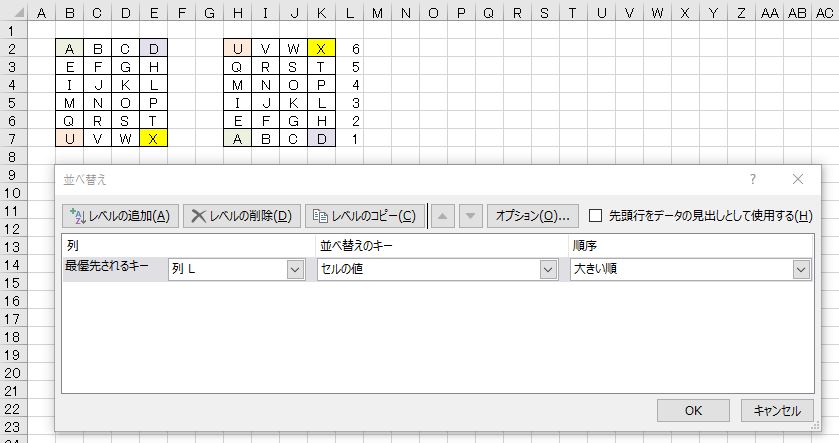Screen dimensions: 839x443
Task: Click the green cell A in B2
Action: click(x=70, y=48)
